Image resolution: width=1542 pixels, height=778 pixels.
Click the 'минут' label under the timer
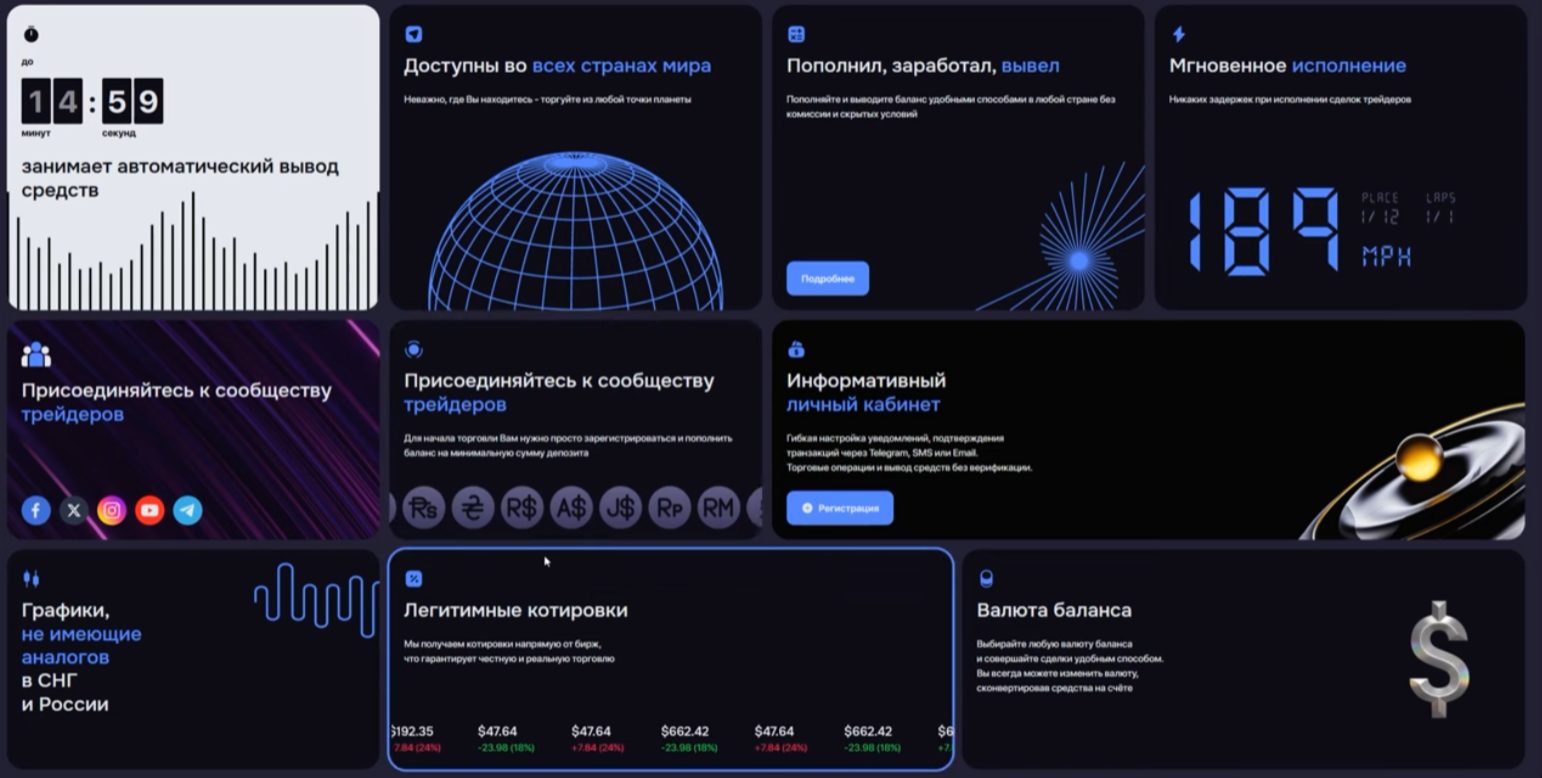(36, 133)
